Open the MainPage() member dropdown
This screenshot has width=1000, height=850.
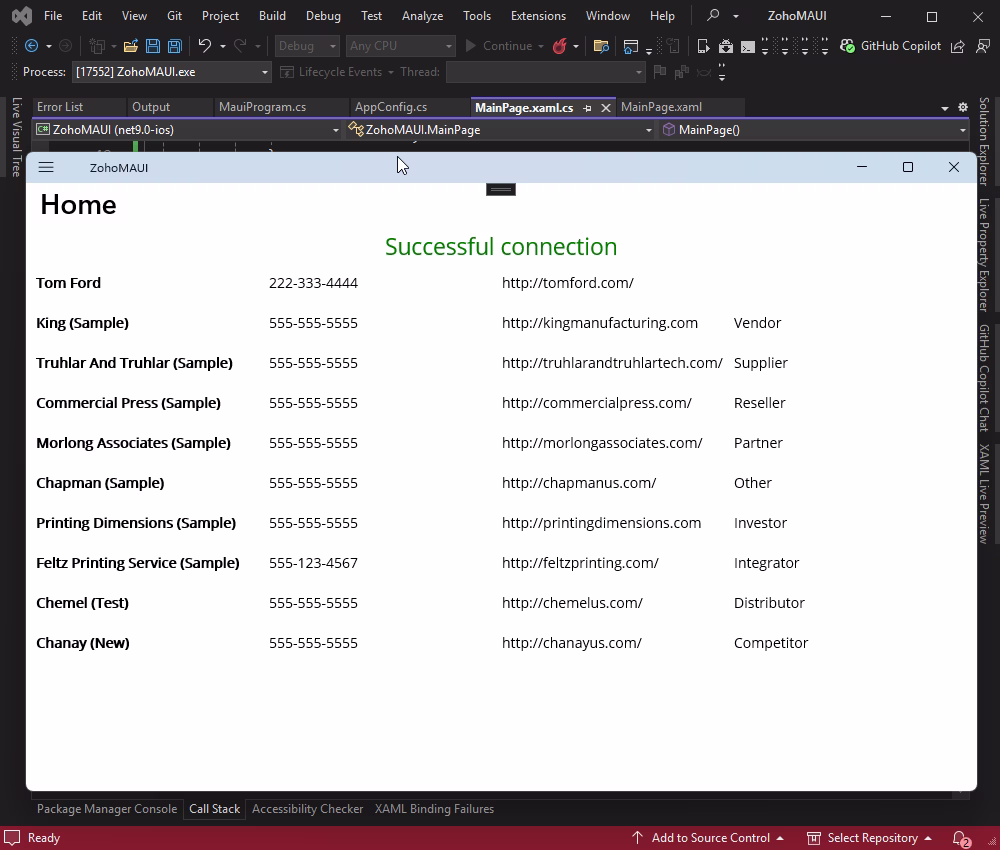(813, 129)
